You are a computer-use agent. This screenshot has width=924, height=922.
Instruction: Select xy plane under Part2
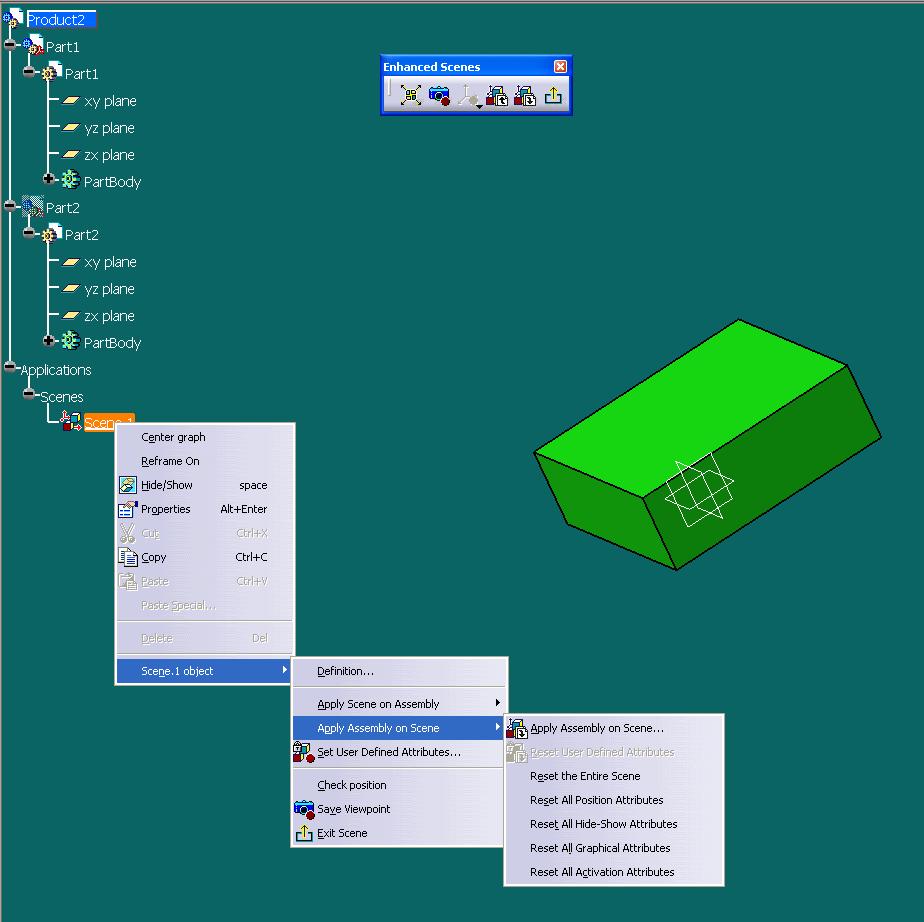(110, 262)
